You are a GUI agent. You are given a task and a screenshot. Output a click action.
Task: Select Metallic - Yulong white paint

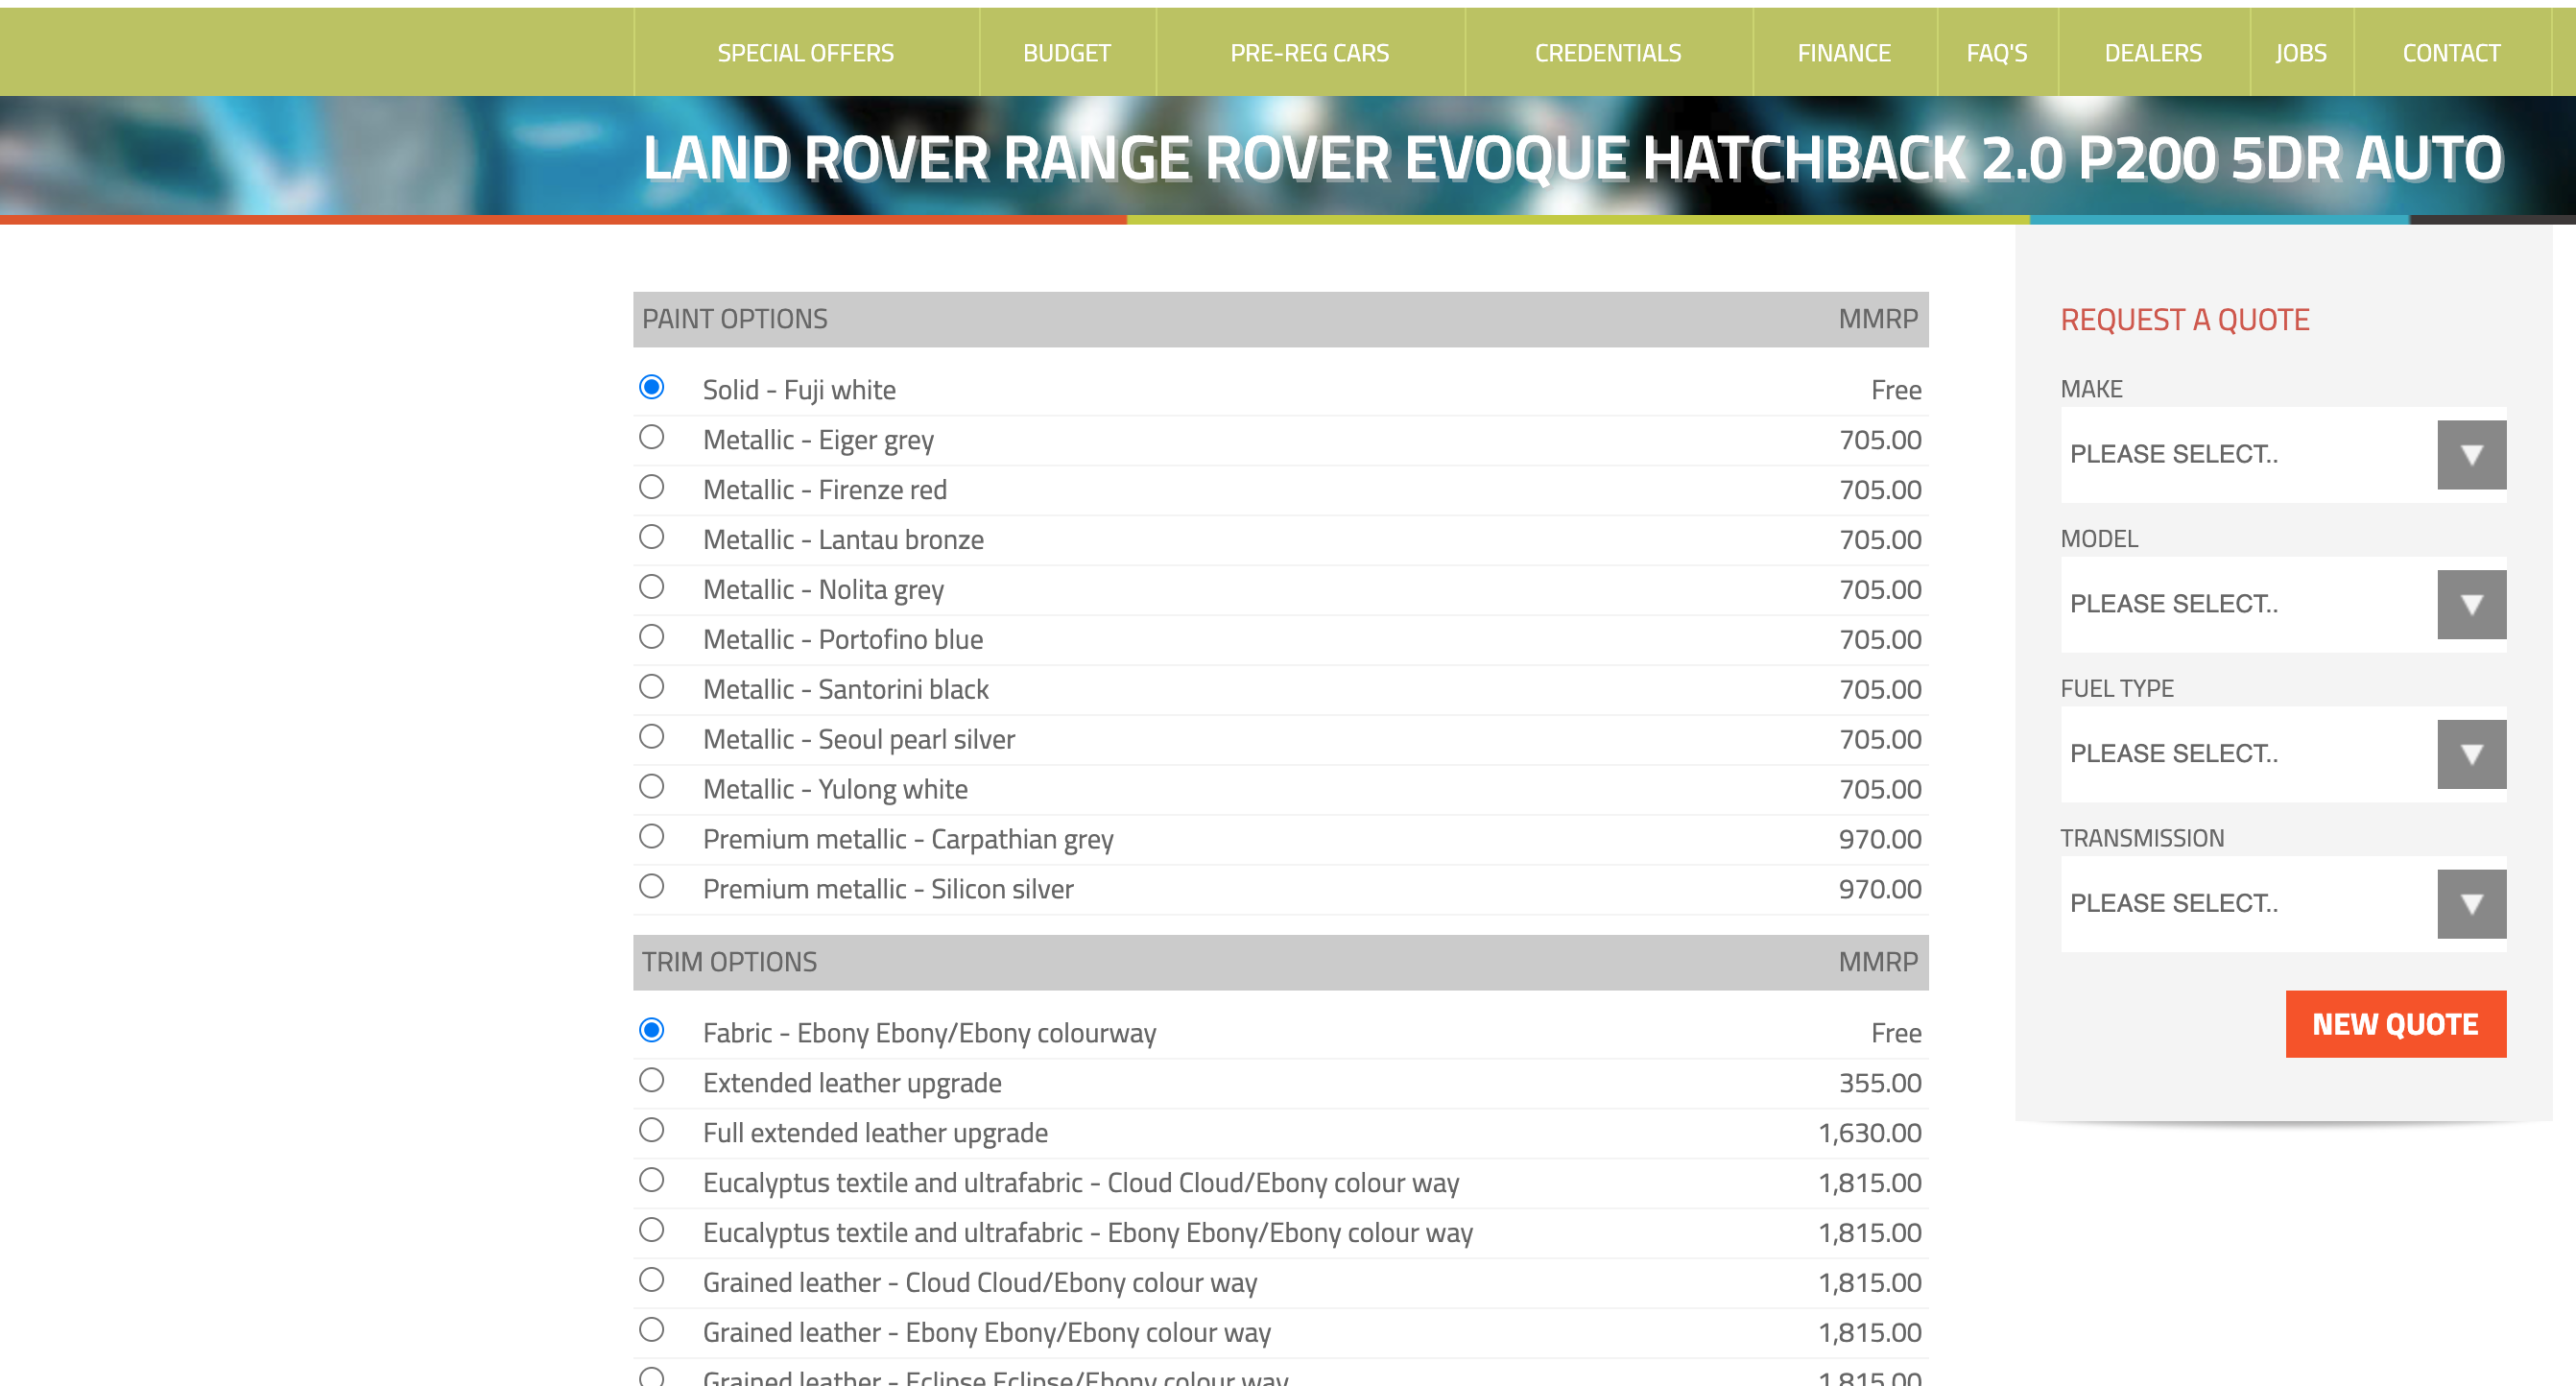pyautogui.click(x=651, y=787)
